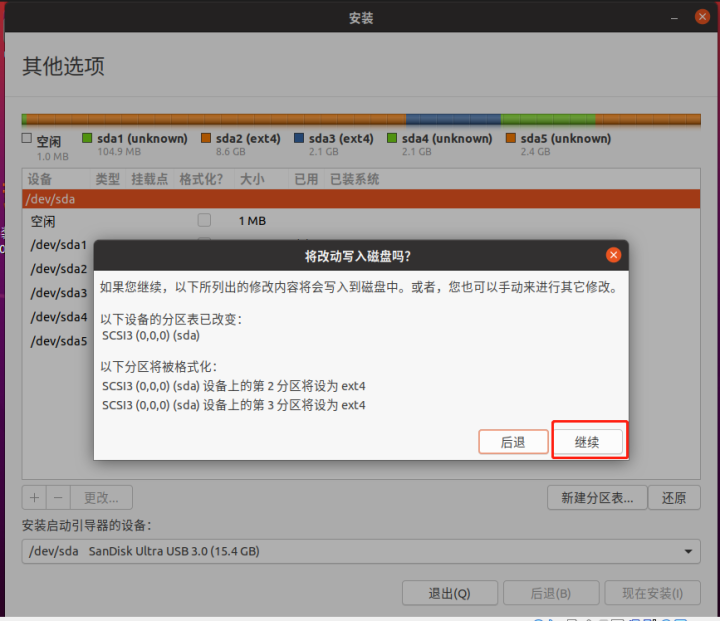Click the blue sda3 segment in partition bar
Screen dimensions: 720x621
tap(453, 120)
